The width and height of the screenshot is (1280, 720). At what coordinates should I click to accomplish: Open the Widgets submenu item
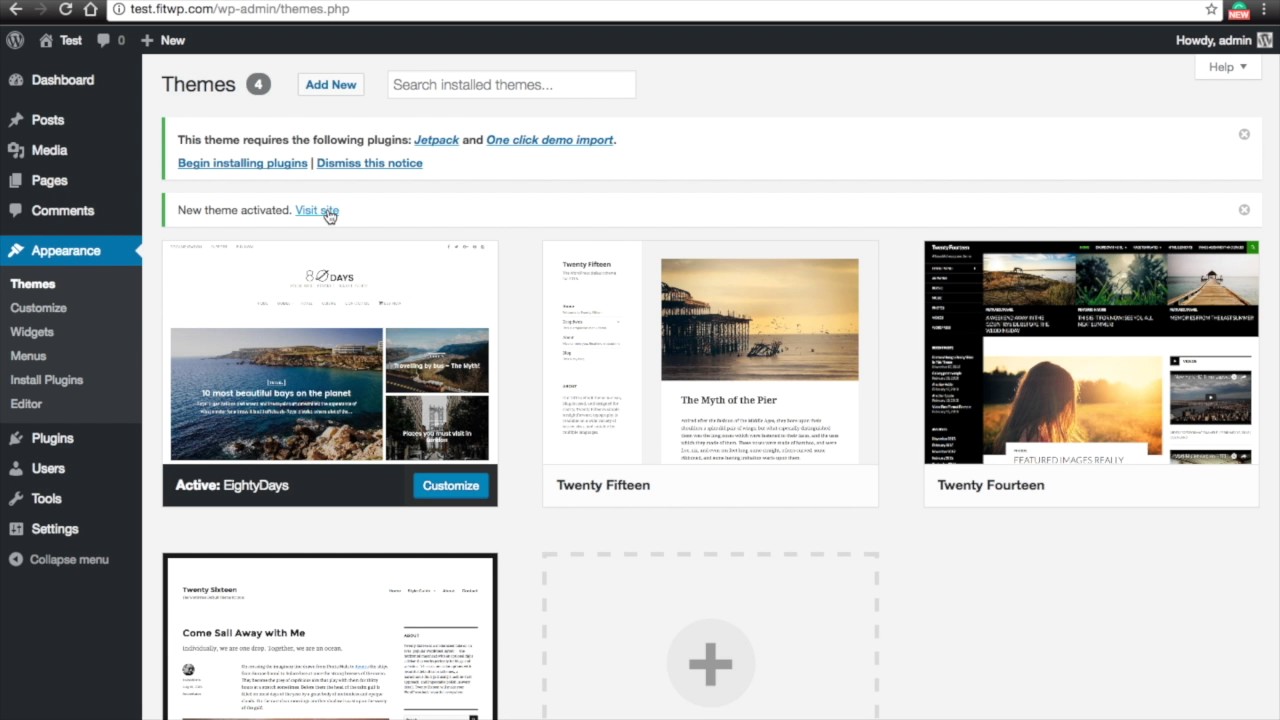coord(32,332)
